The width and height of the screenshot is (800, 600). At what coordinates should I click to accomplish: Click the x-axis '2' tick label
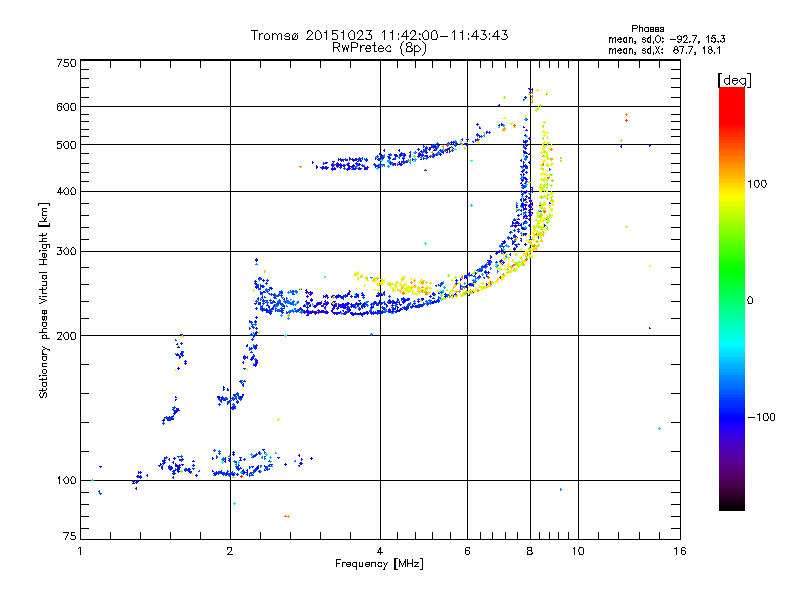click(x=230, y=551)
